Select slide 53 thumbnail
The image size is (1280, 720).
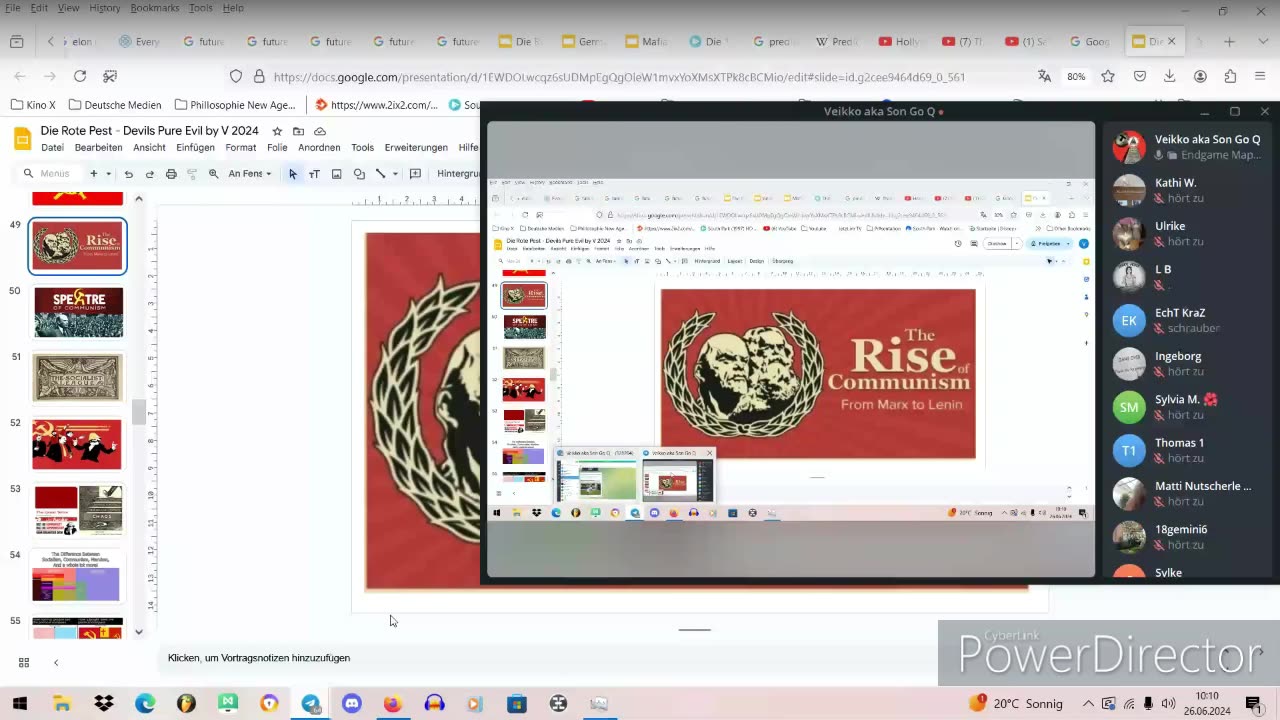click(78, 510)
